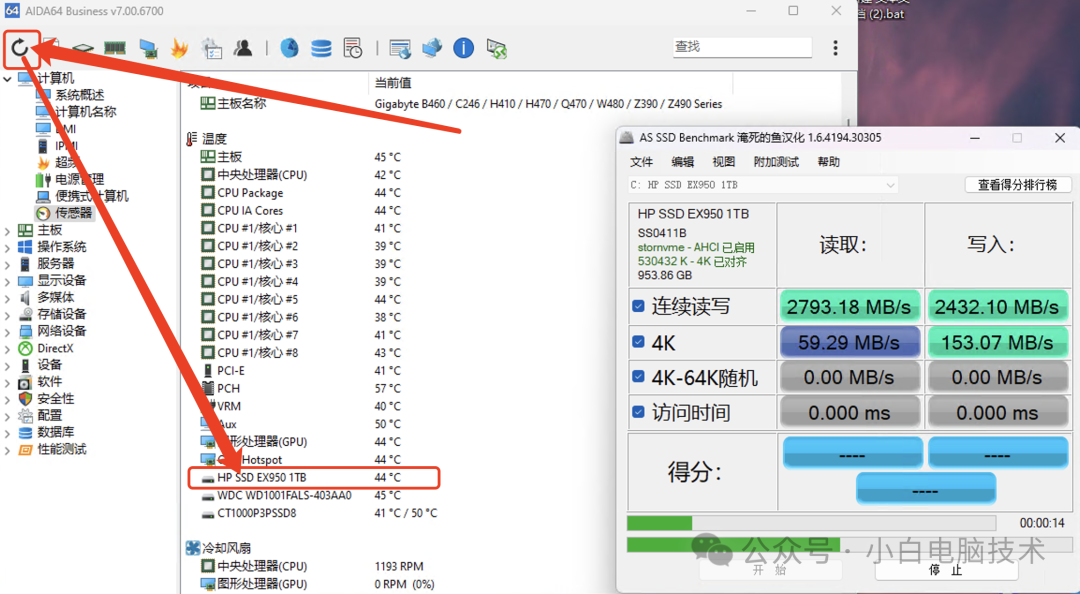Open the memory benchmark RAM-stick toolbar icon

tap(114, 48)
